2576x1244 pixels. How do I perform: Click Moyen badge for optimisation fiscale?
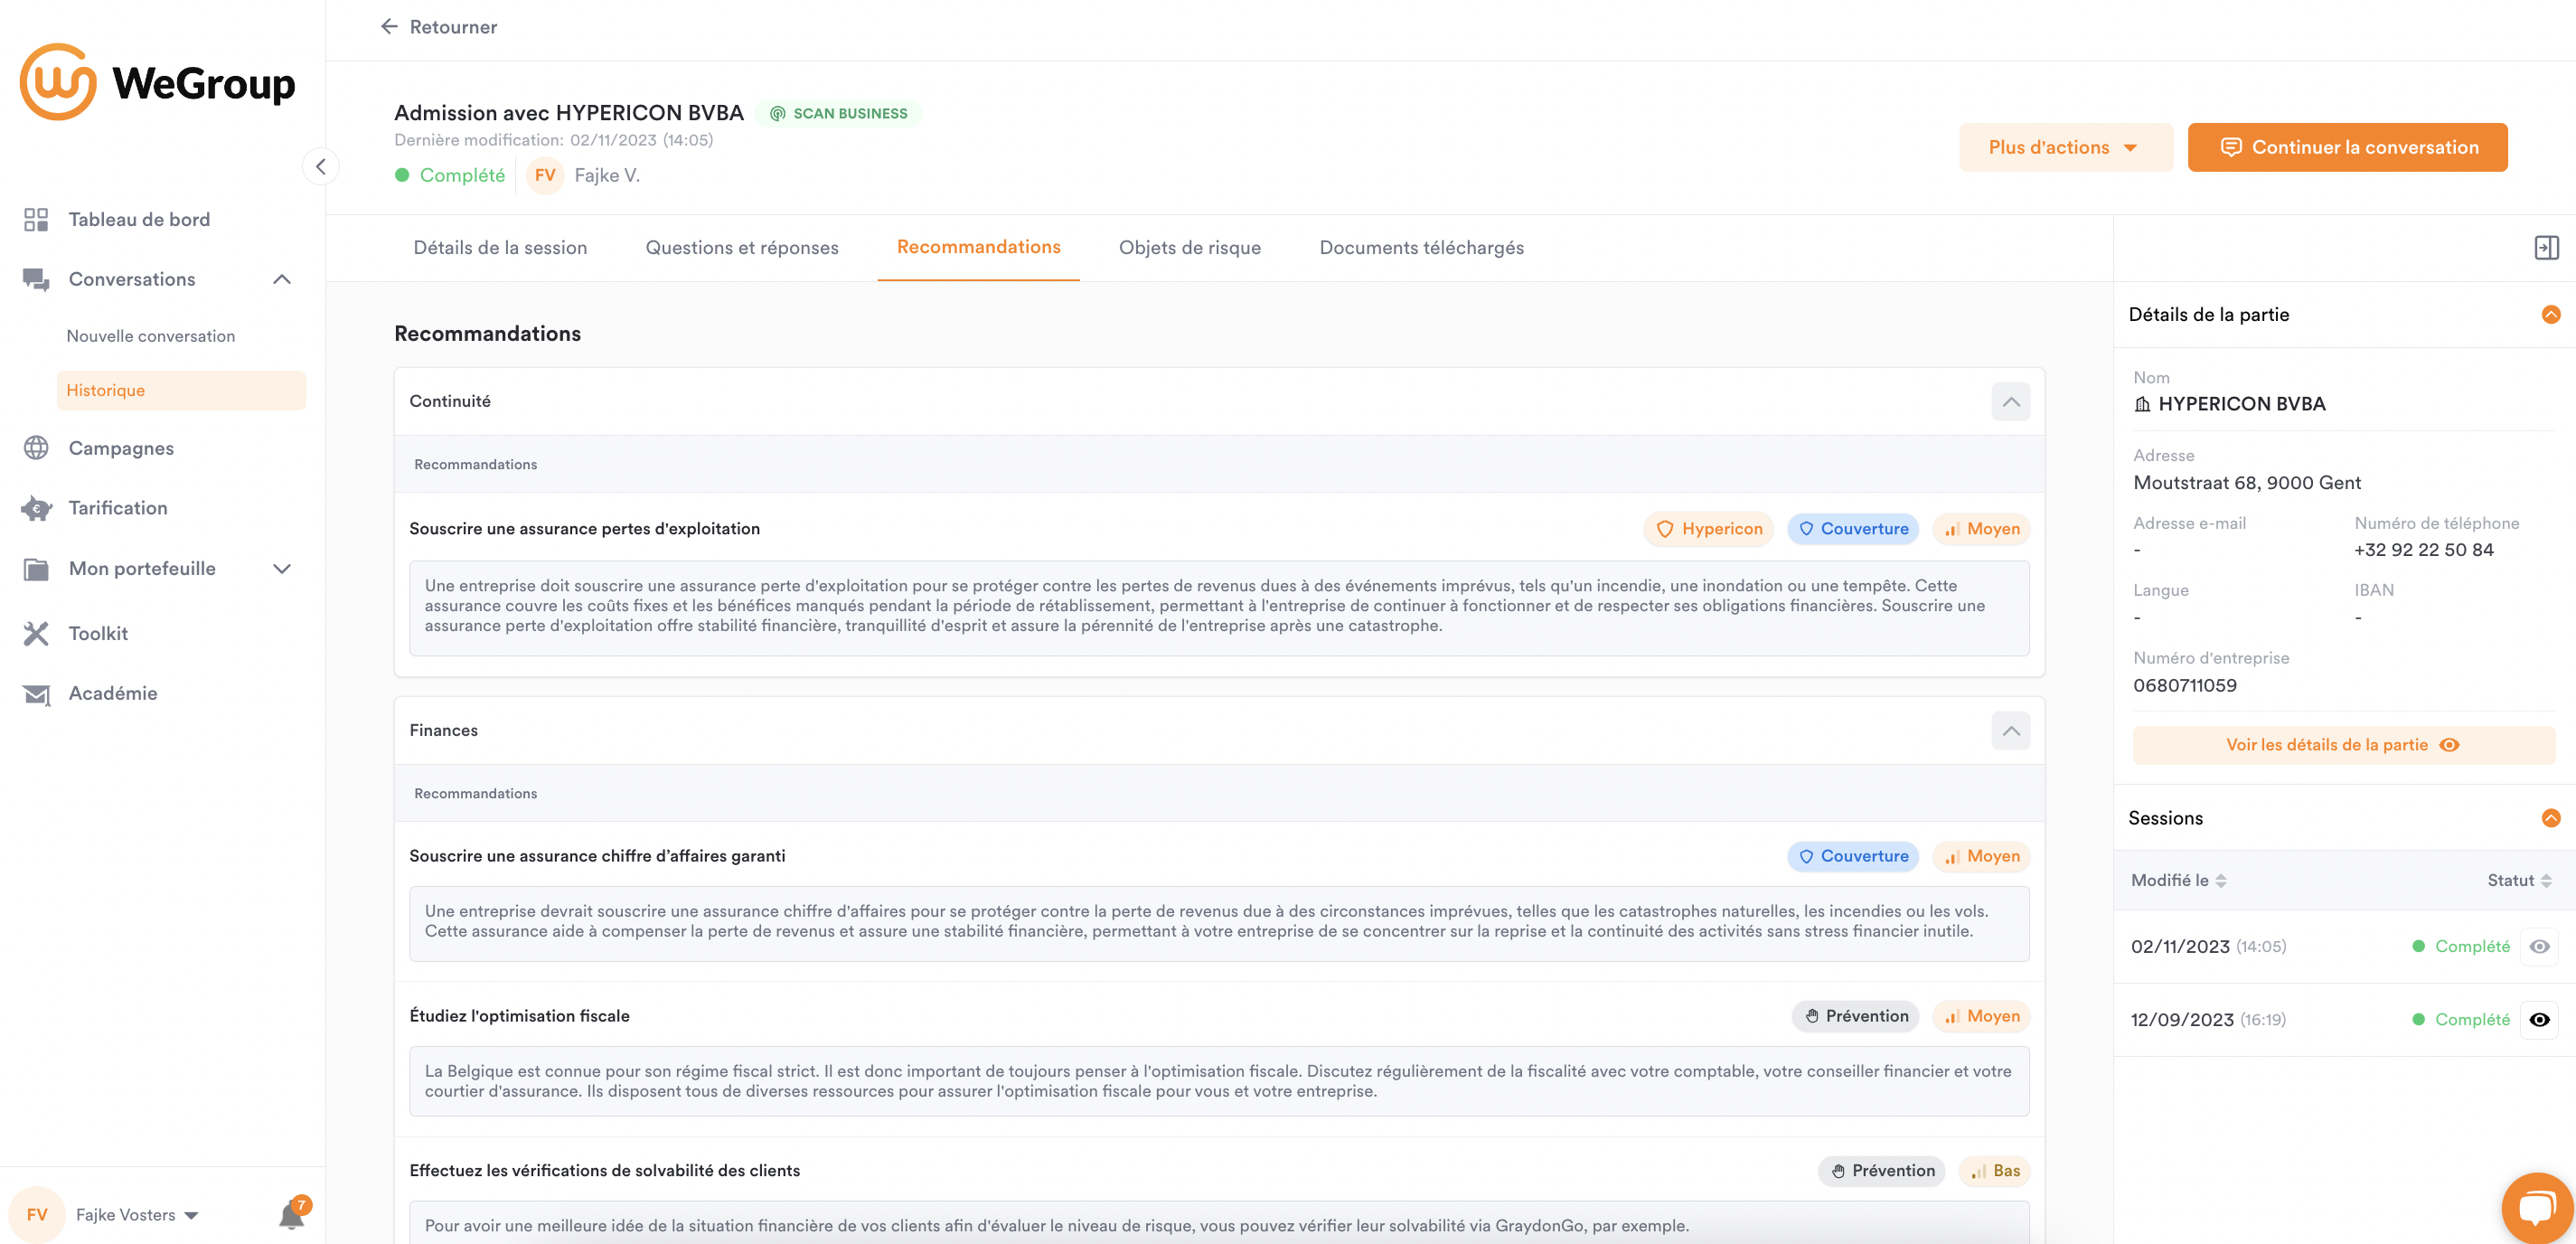pyautogui.click(x=1982, y=1016)
